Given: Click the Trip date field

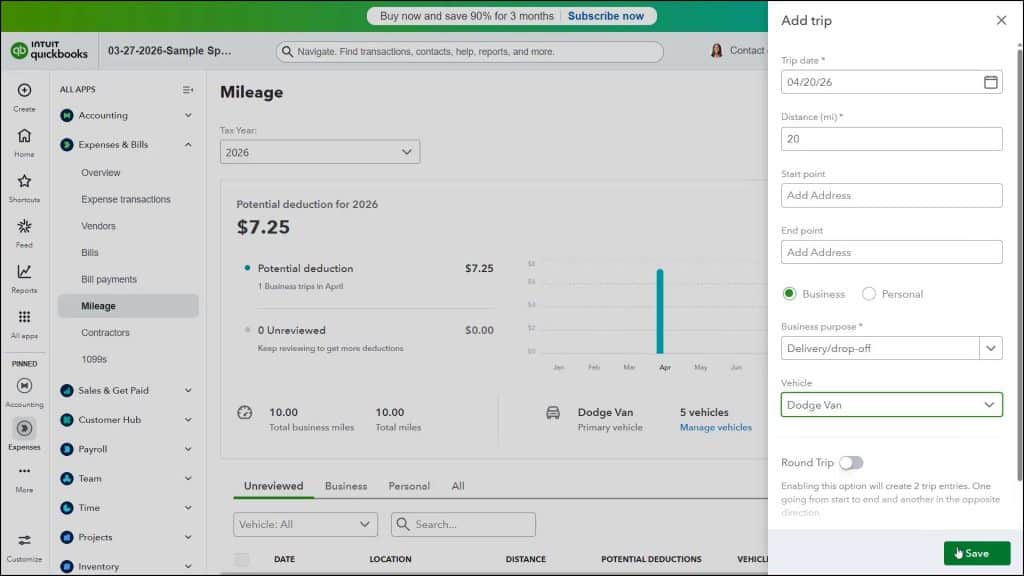Looking at the screenshot, I should [x=891, y=82].
